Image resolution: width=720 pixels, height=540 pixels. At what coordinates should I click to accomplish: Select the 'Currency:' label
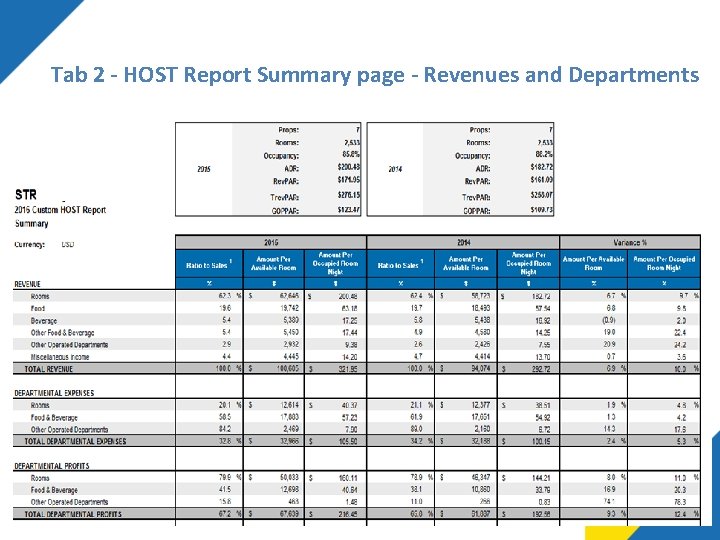[x=29, y=244]
